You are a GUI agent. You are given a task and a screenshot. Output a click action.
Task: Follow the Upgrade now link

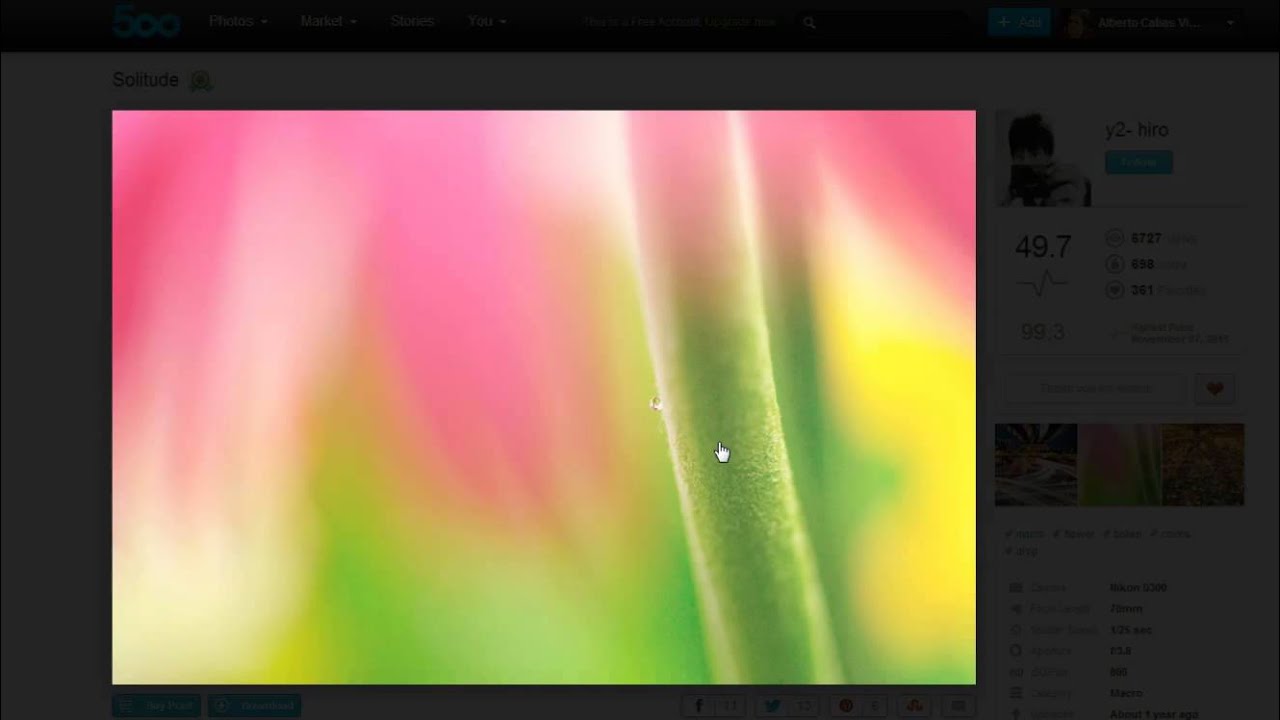(x=742, y=22)
